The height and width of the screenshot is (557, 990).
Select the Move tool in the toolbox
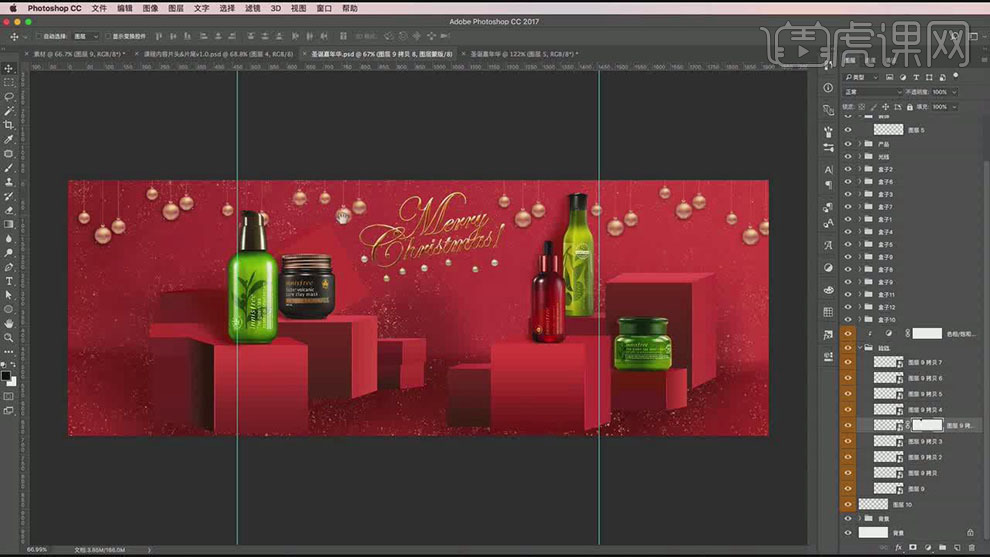pyautogui.click(x=9, y=68)
